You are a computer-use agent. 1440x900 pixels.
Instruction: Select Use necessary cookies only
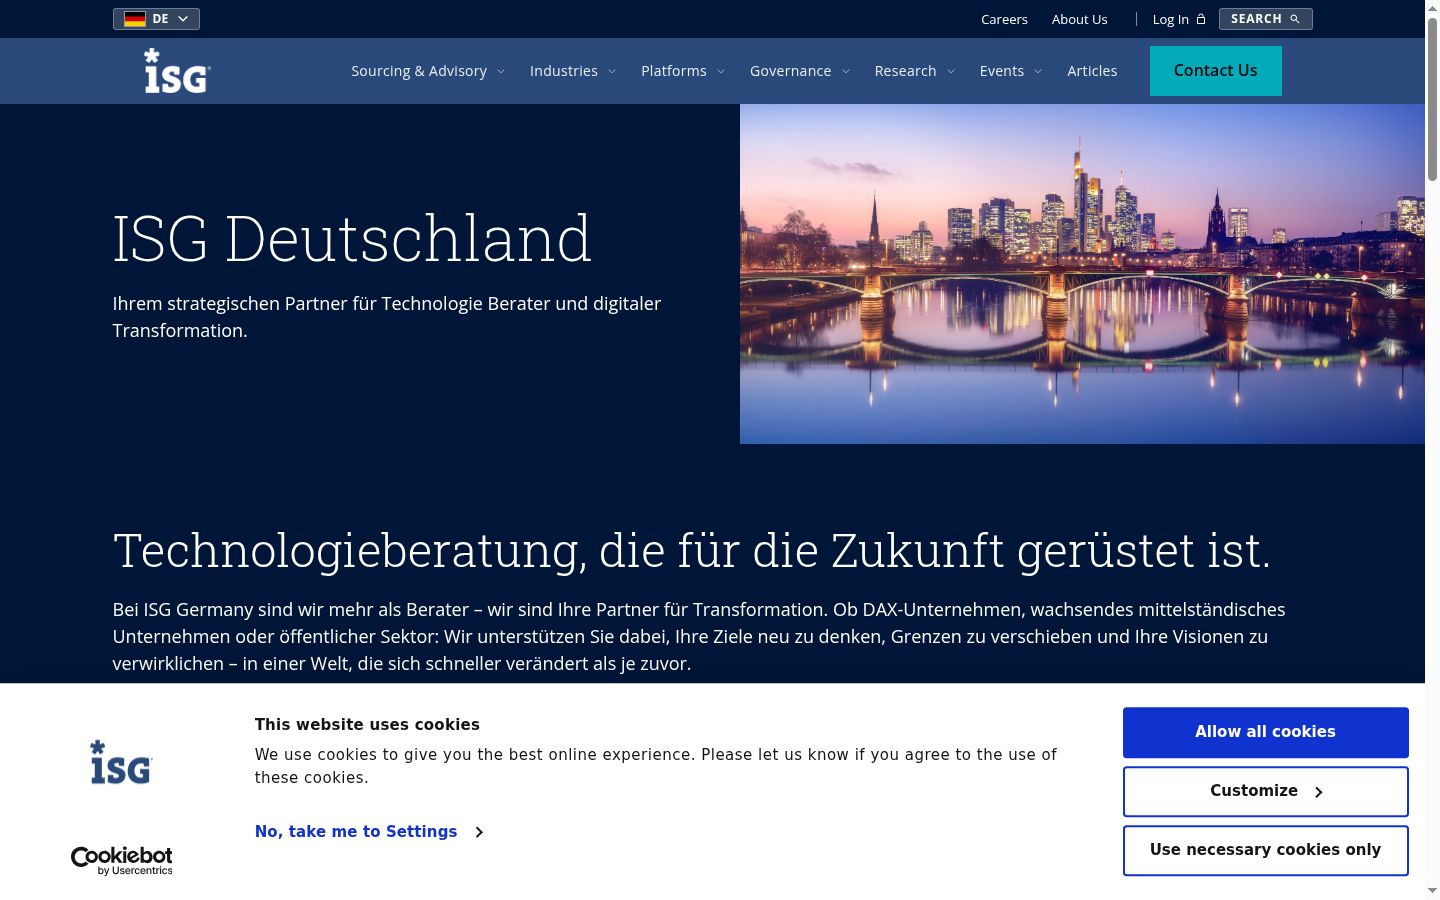coord(1266,850)
